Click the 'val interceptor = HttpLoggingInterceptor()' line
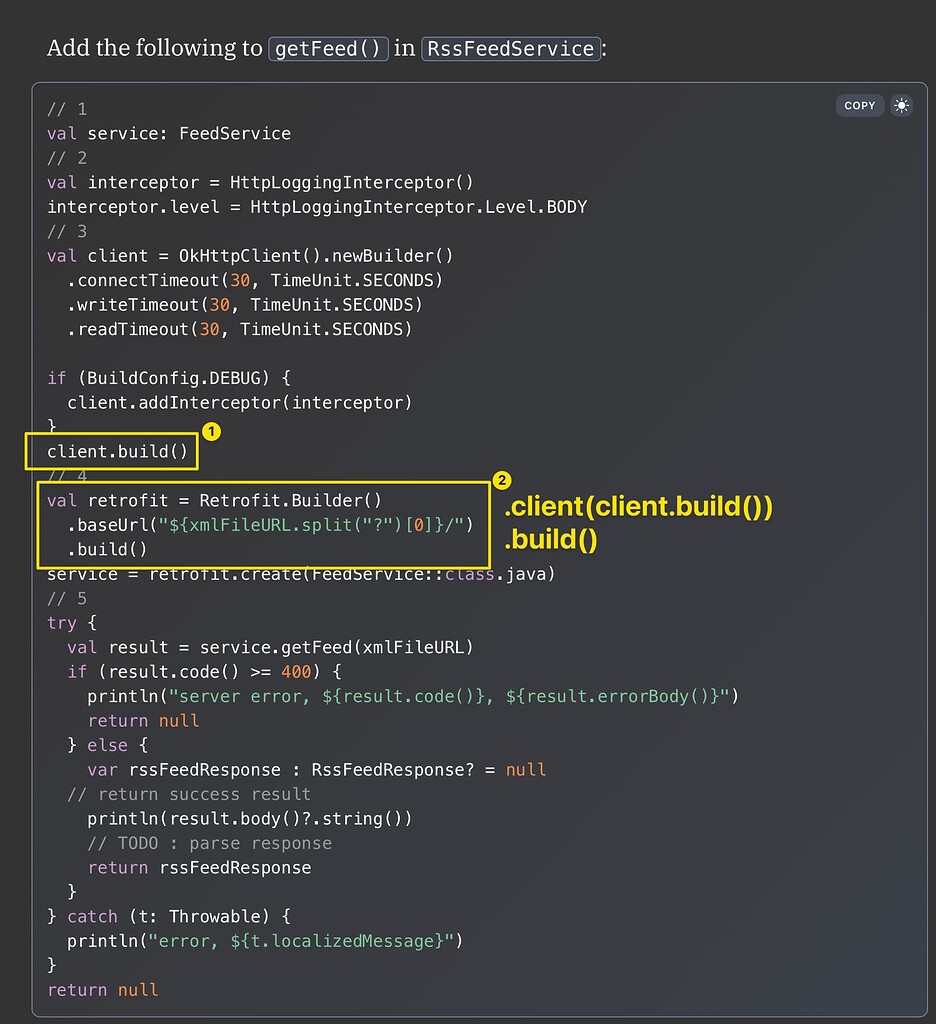Image resolution: width=936 pixels, height=1024 pixels. (260, 182)
